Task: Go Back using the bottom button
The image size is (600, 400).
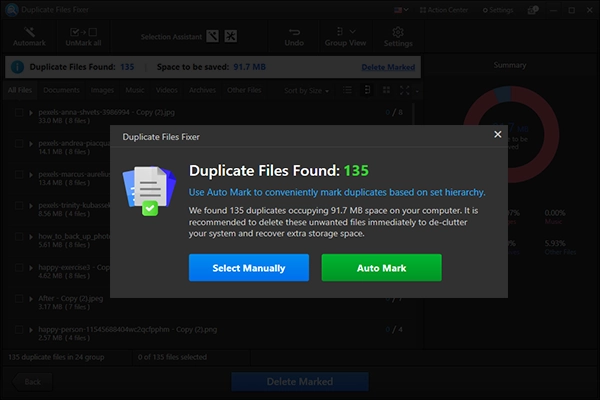Action: 32,382
